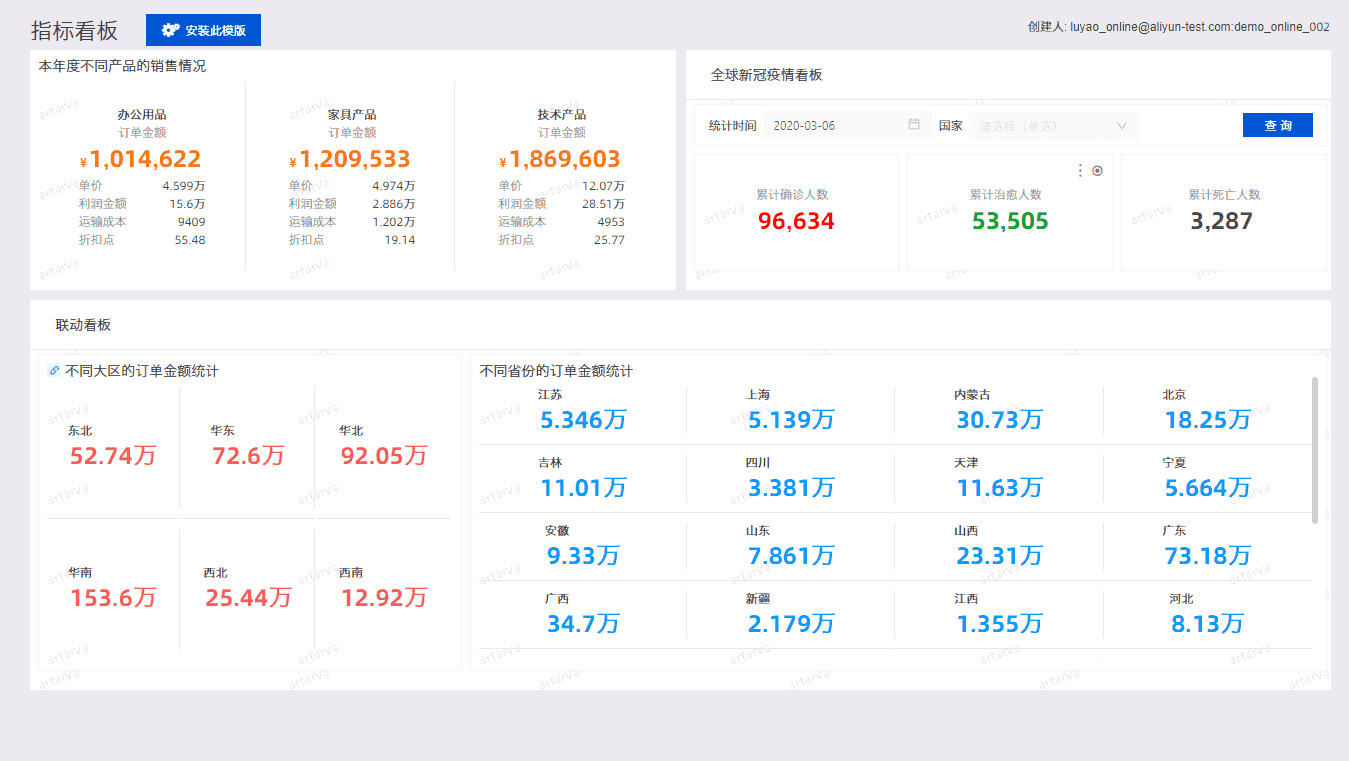Click the 内蒙古 value 30.73万

[x=999, y=420]
